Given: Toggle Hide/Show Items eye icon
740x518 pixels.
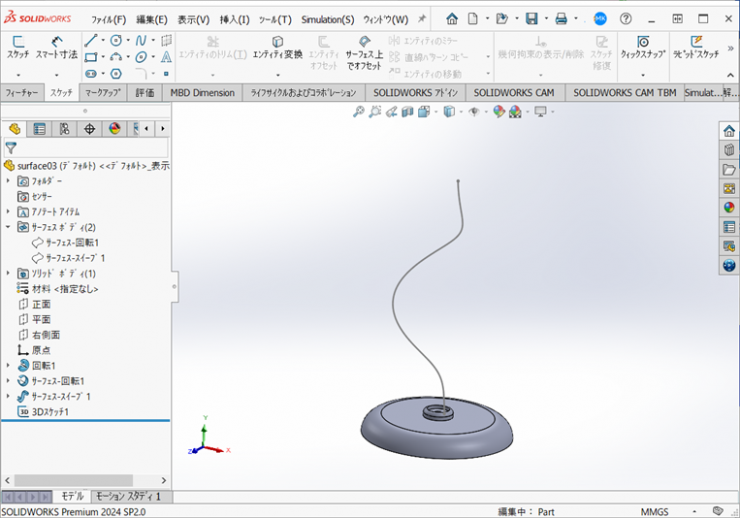Looking at the screenshot, I should click(474, 112).
